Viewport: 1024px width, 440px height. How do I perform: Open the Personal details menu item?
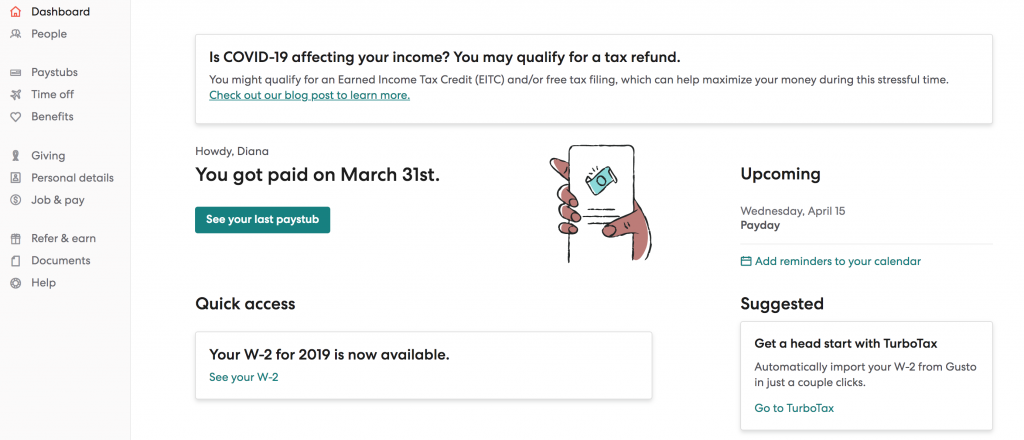[x=72, y=178]
